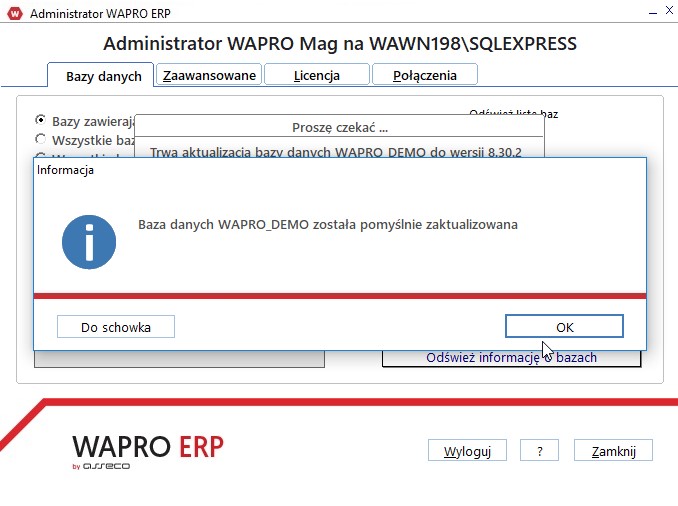Screen dimensions: 678x506
Task: Log out with the Wyloguj button
Action: click(x=467, y=451)
